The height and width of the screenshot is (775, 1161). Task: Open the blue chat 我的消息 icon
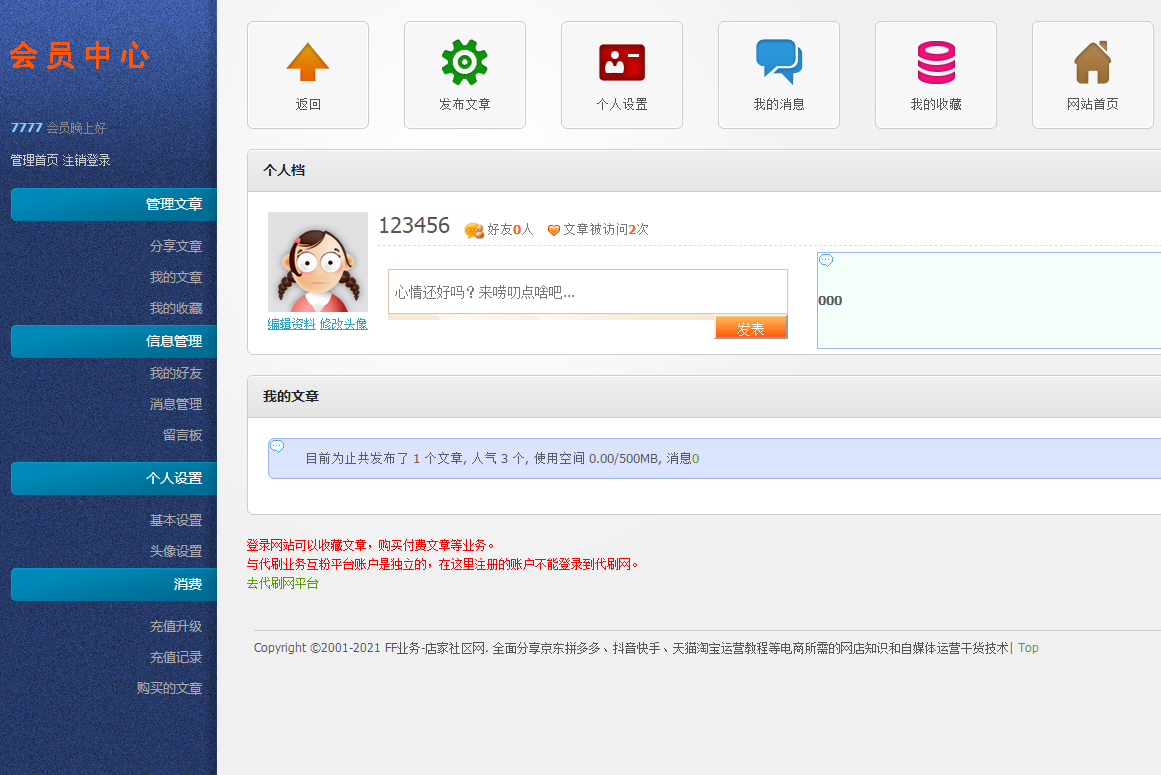click(779, 62)
